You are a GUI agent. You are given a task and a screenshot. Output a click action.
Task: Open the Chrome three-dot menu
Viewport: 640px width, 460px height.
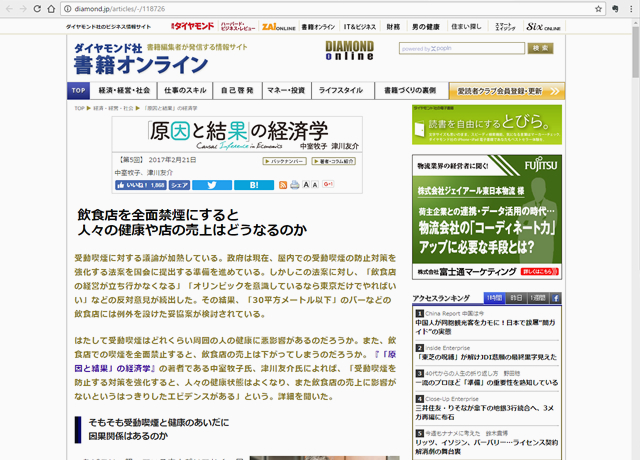click(628, 8)
